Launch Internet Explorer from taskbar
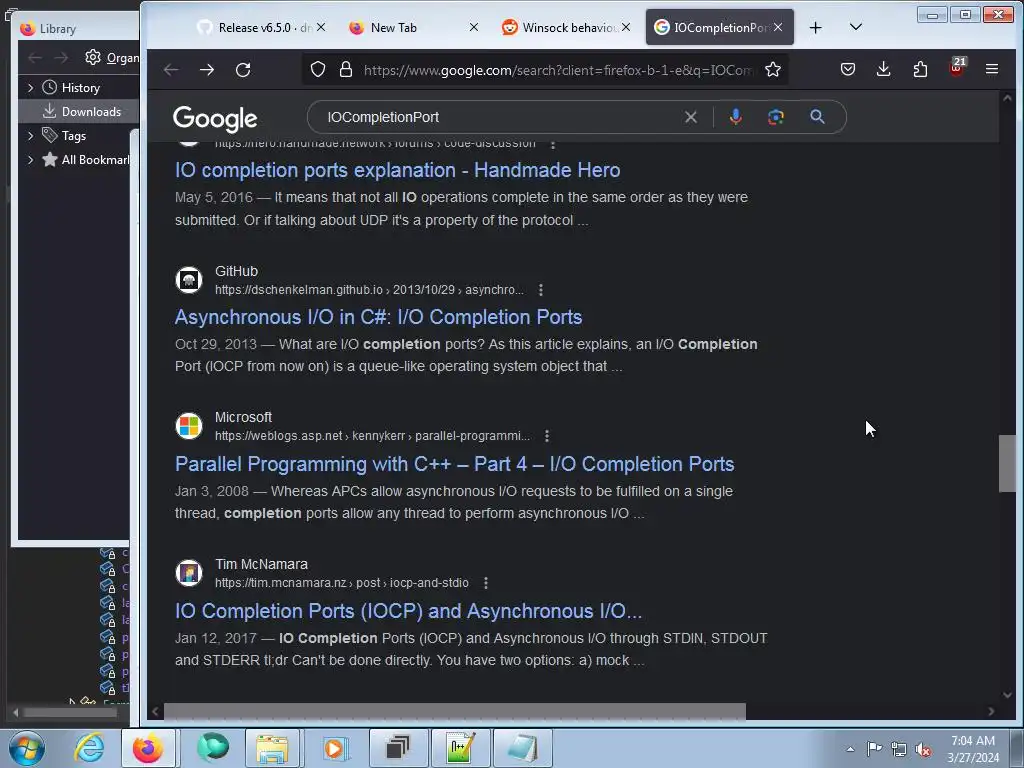The image size is (1024, 768). pos(89,748)
